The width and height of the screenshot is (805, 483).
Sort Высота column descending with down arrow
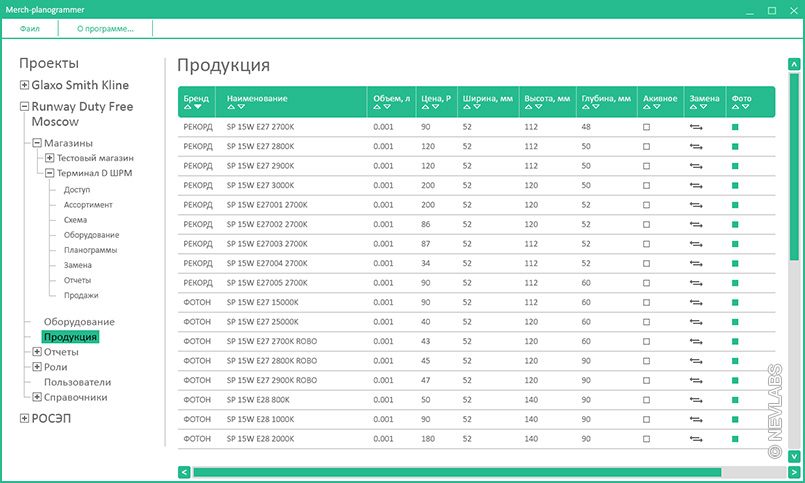539,107
